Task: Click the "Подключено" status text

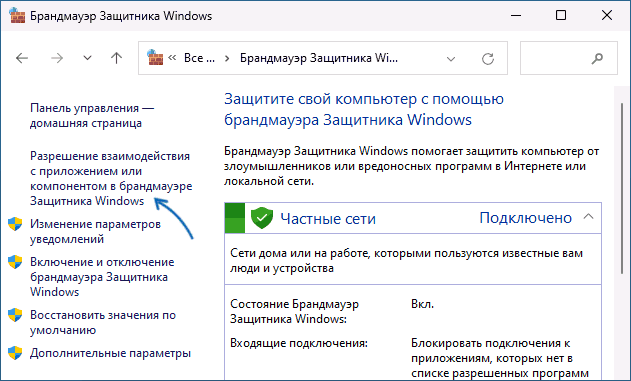Action: [526, 218]
